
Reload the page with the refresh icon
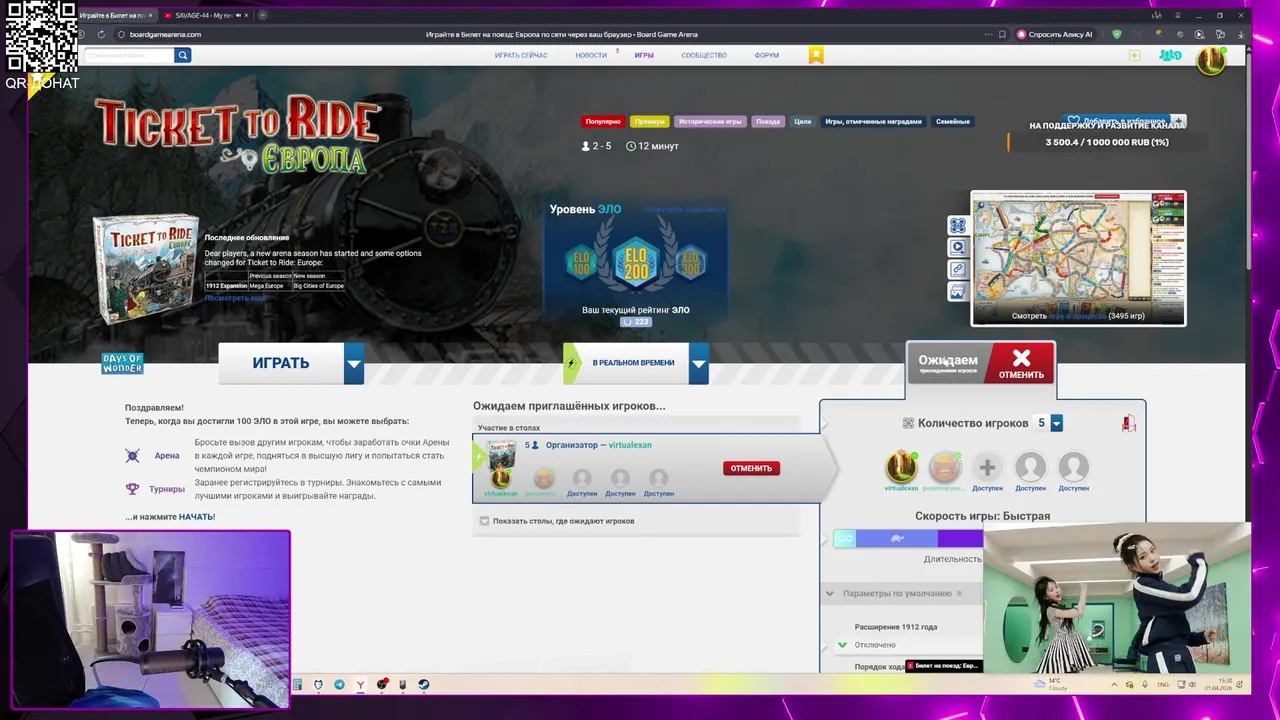point(101,34)
